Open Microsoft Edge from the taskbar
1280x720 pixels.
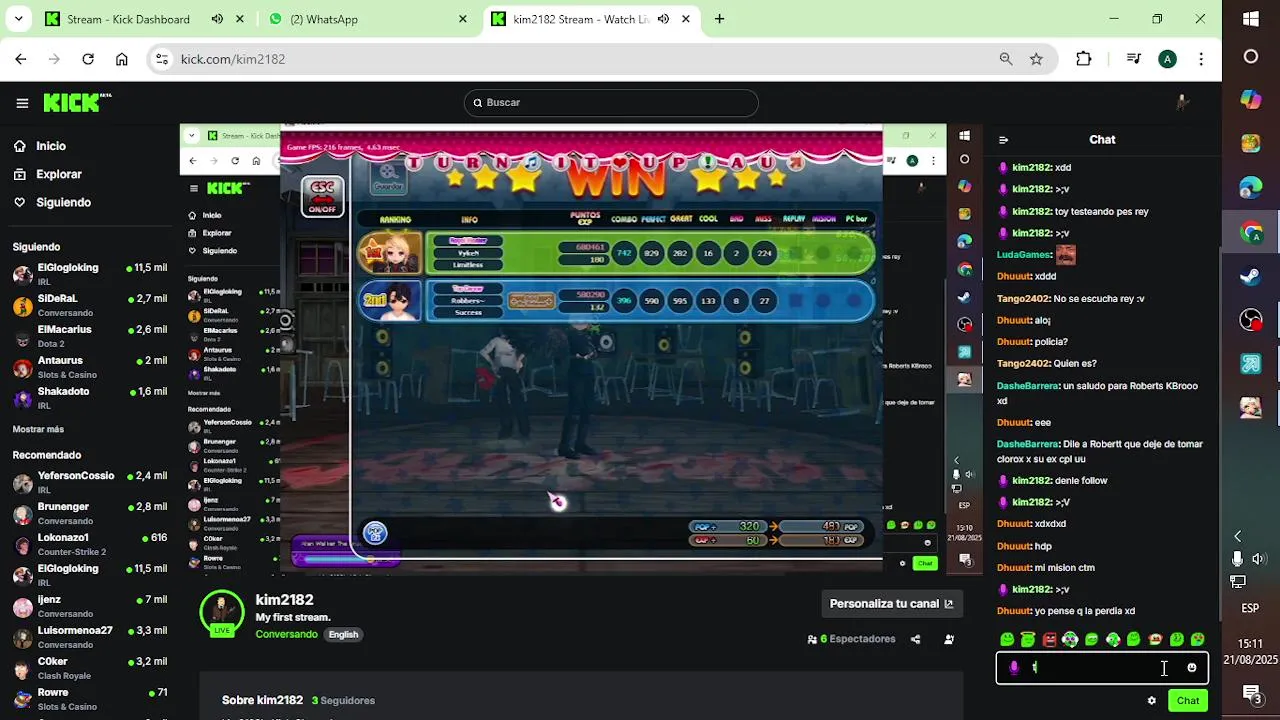tap(1251, 187)
